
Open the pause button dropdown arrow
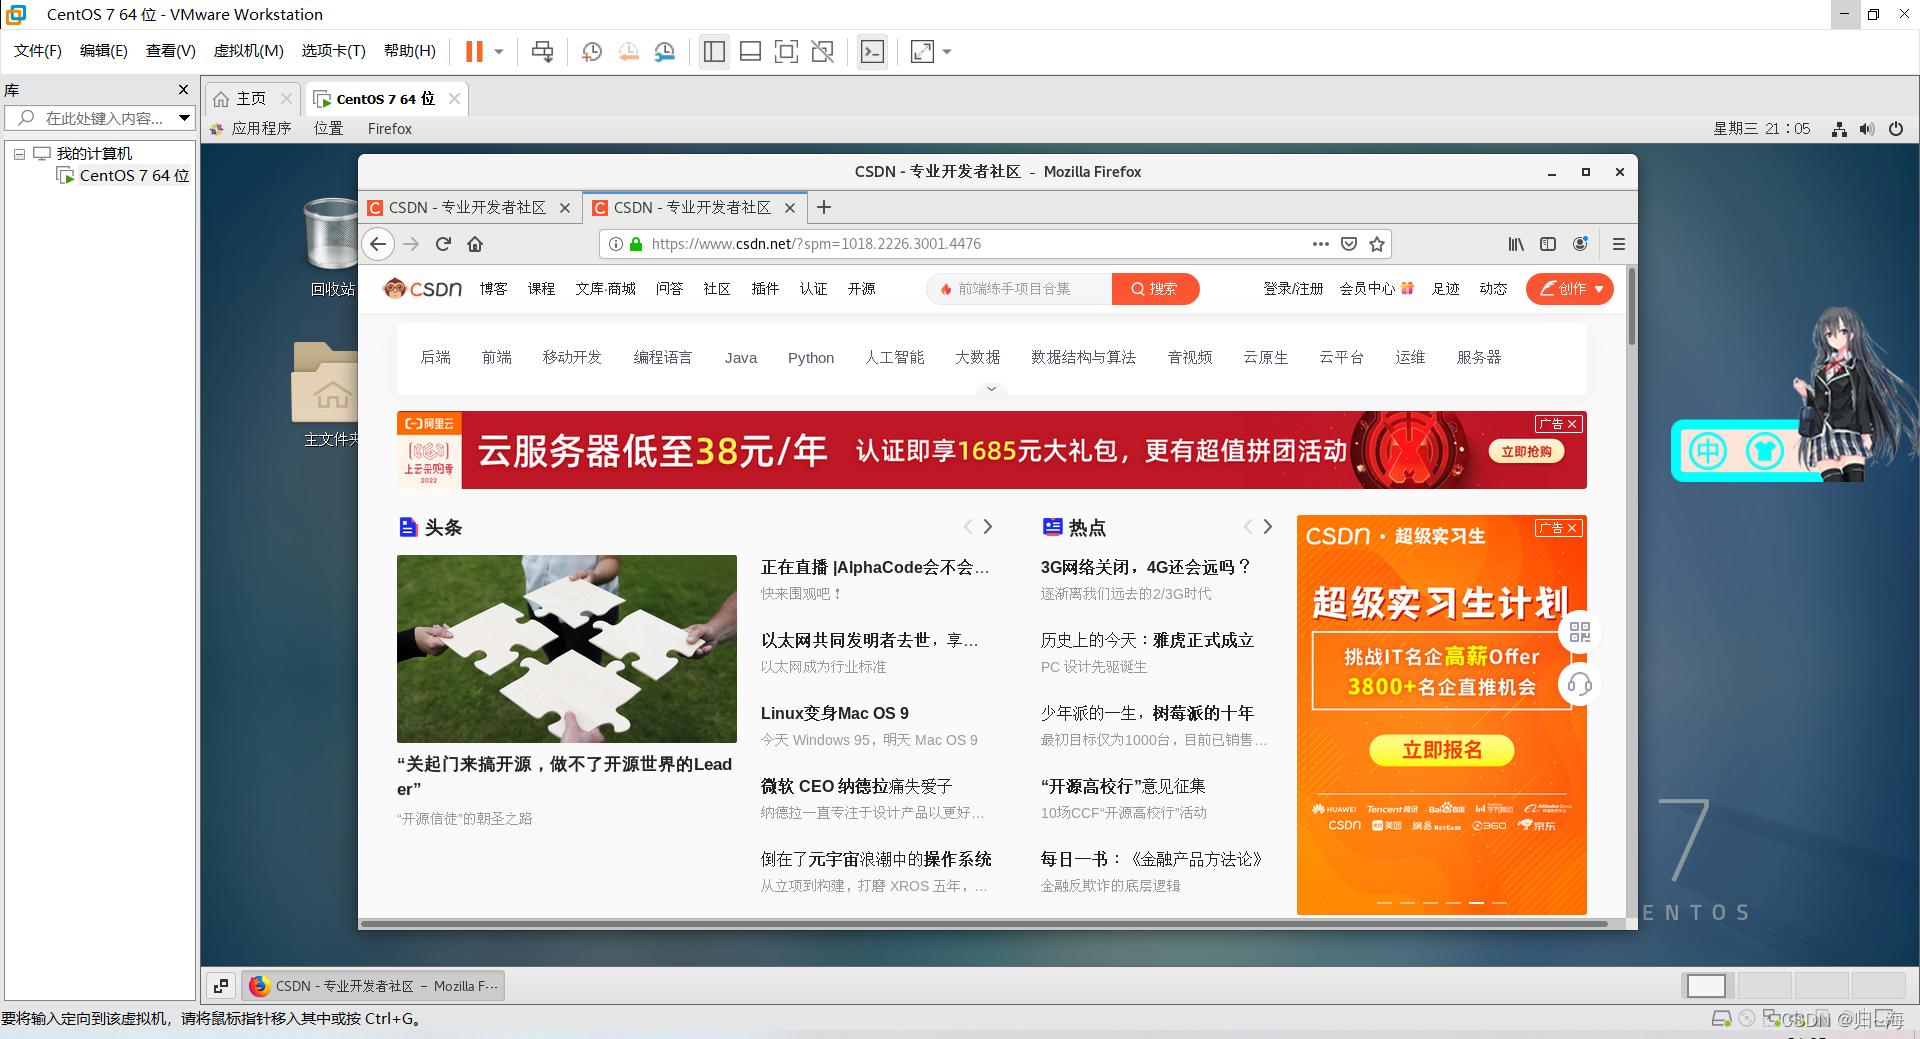pos(498,51)
